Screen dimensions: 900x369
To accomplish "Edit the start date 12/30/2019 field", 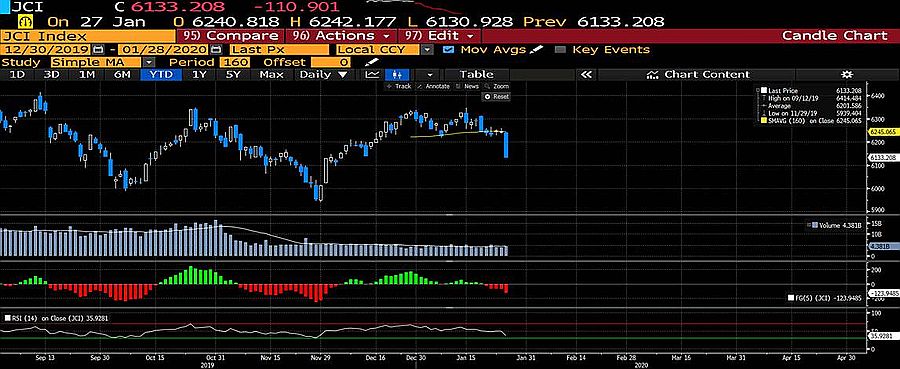I will click(45, 50).
